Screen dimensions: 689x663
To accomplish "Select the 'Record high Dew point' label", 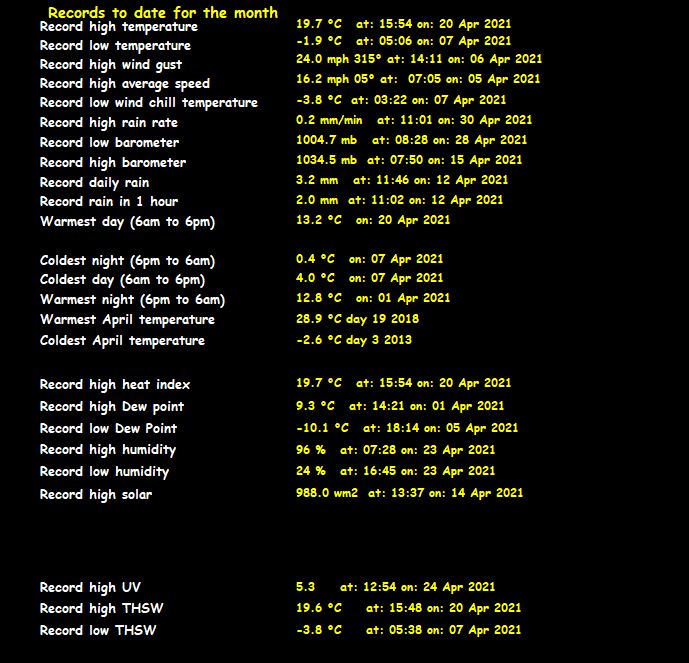I will coord(112,407).
